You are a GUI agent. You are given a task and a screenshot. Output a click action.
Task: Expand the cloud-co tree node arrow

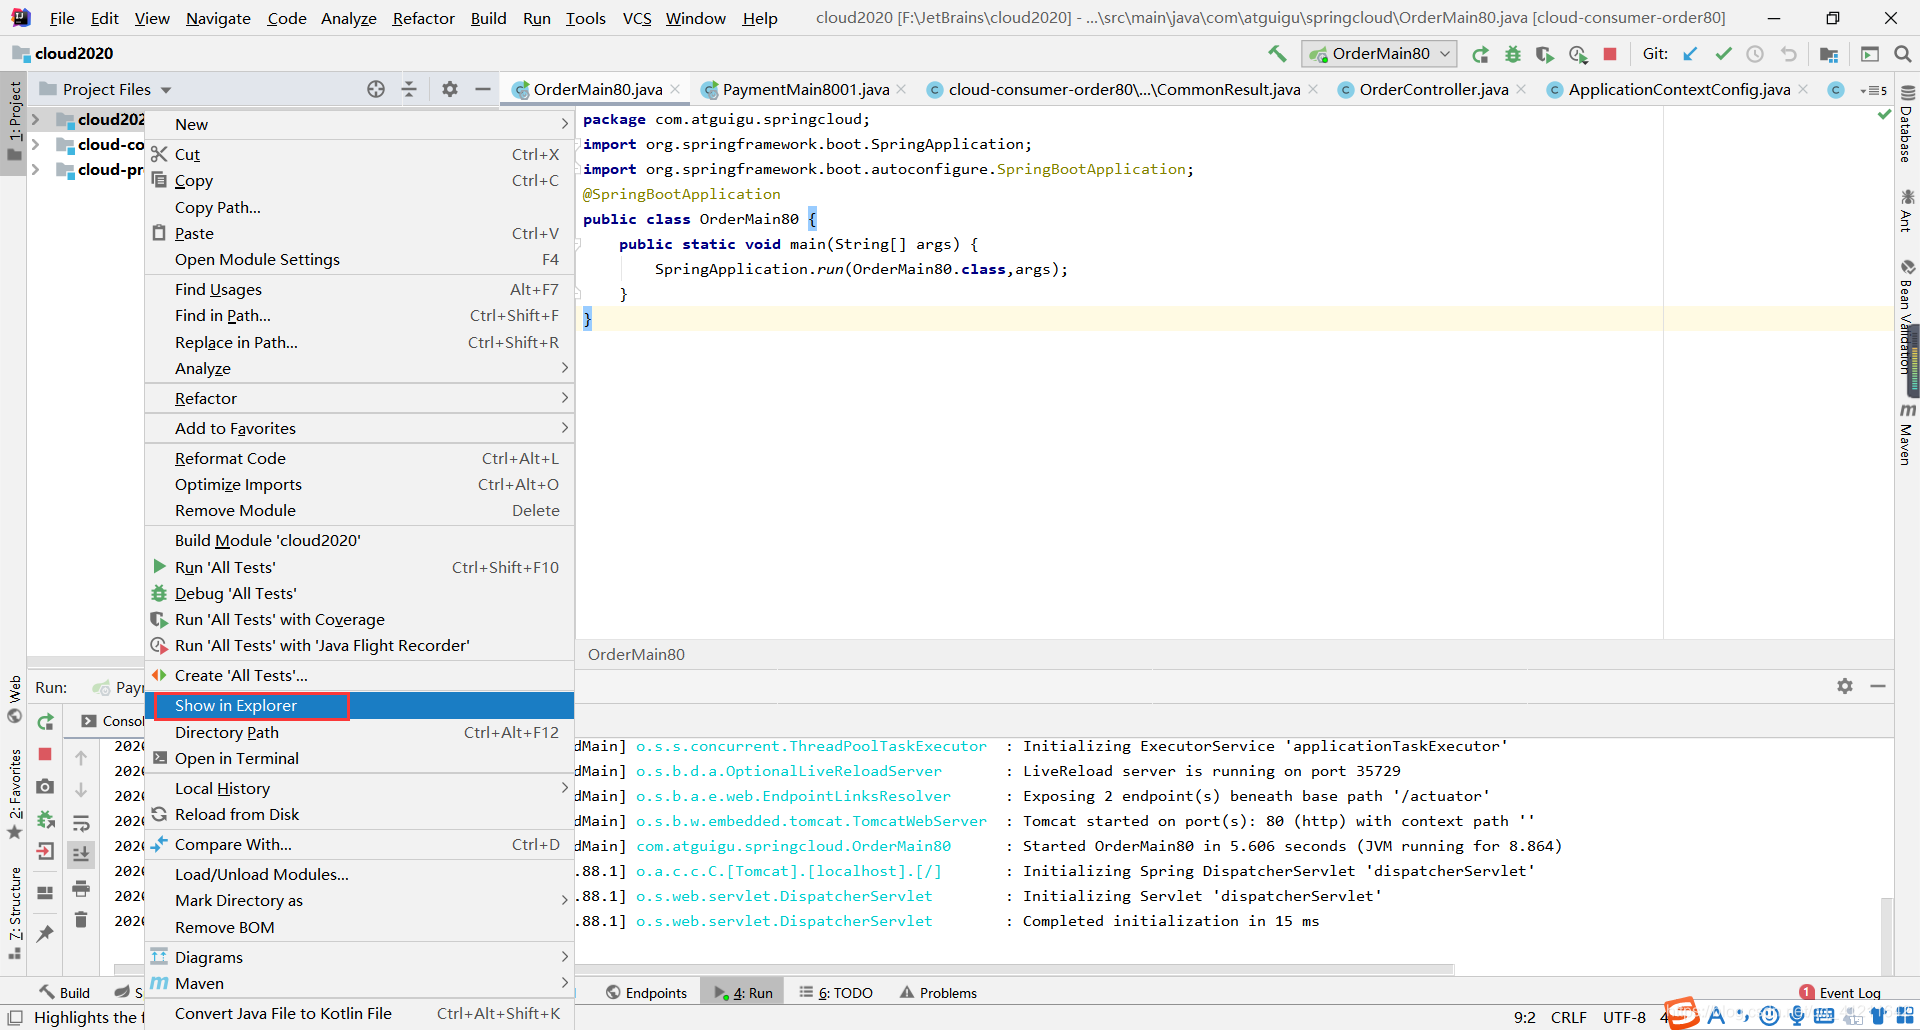click(x=36, y=144)
